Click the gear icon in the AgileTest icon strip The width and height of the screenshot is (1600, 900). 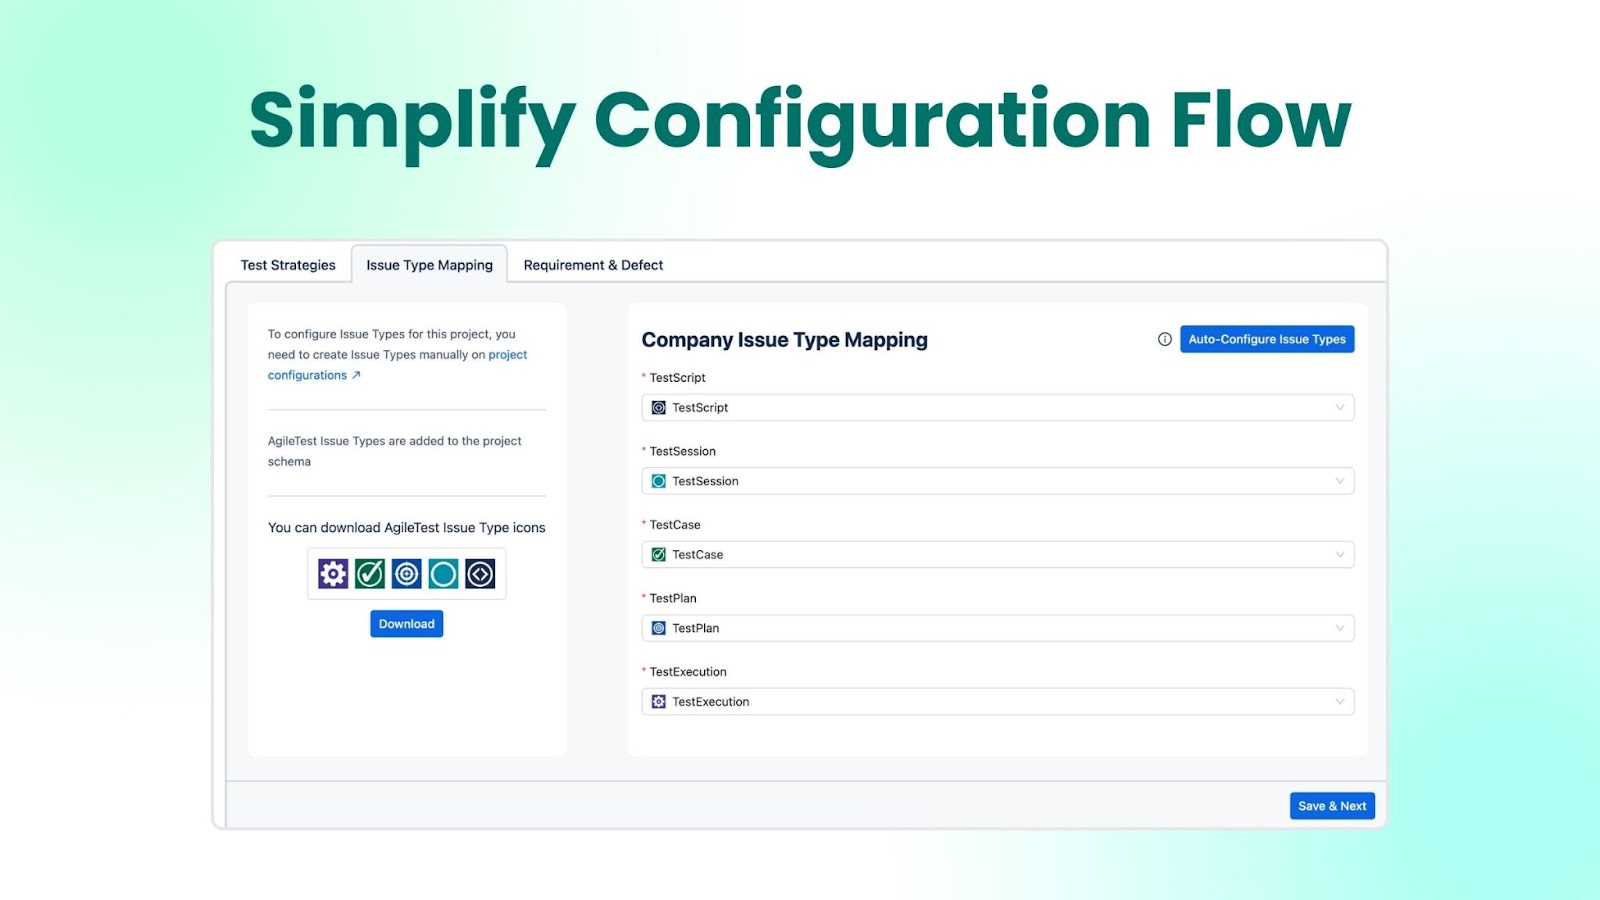tap(333, 574)
